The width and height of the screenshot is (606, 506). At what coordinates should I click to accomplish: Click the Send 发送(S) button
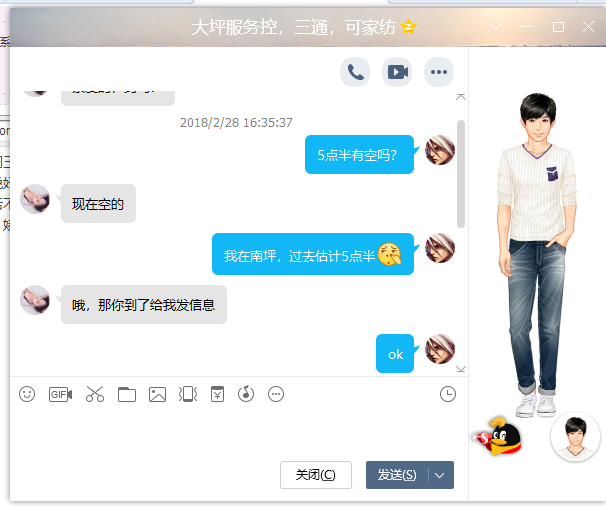tap(397, 475)
